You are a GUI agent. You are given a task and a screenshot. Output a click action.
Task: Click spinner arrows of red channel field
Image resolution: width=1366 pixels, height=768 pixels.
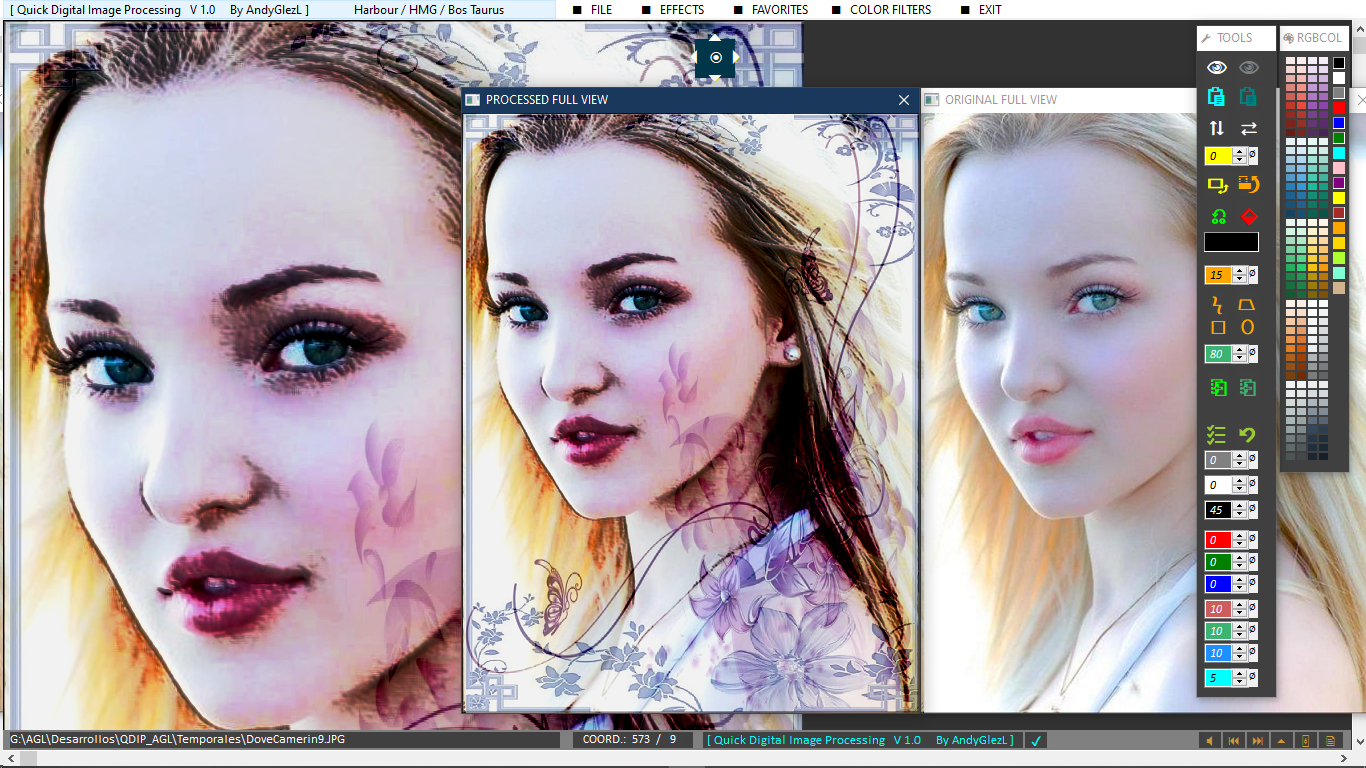pos(1240,540)
